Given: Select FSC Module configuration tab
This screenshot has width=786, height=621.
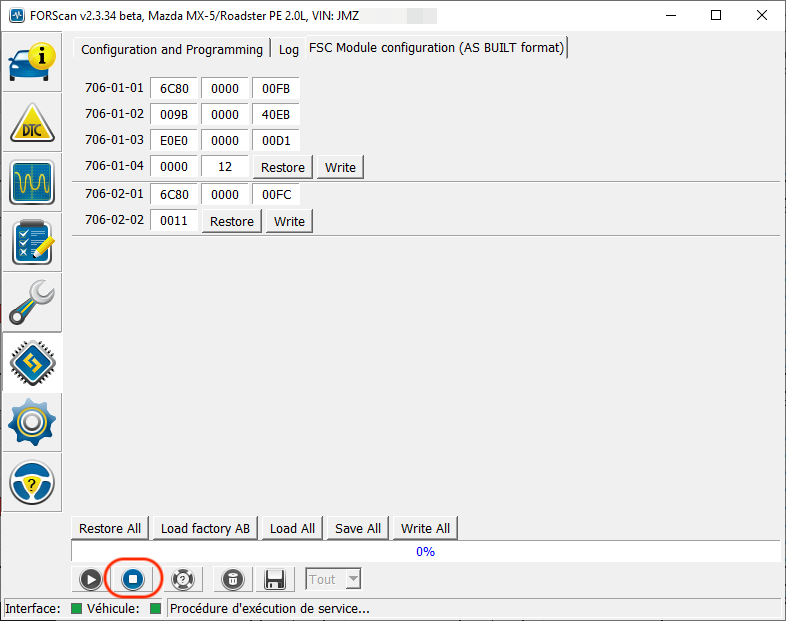Looking at the screenshot, I should tap(437, 48).
